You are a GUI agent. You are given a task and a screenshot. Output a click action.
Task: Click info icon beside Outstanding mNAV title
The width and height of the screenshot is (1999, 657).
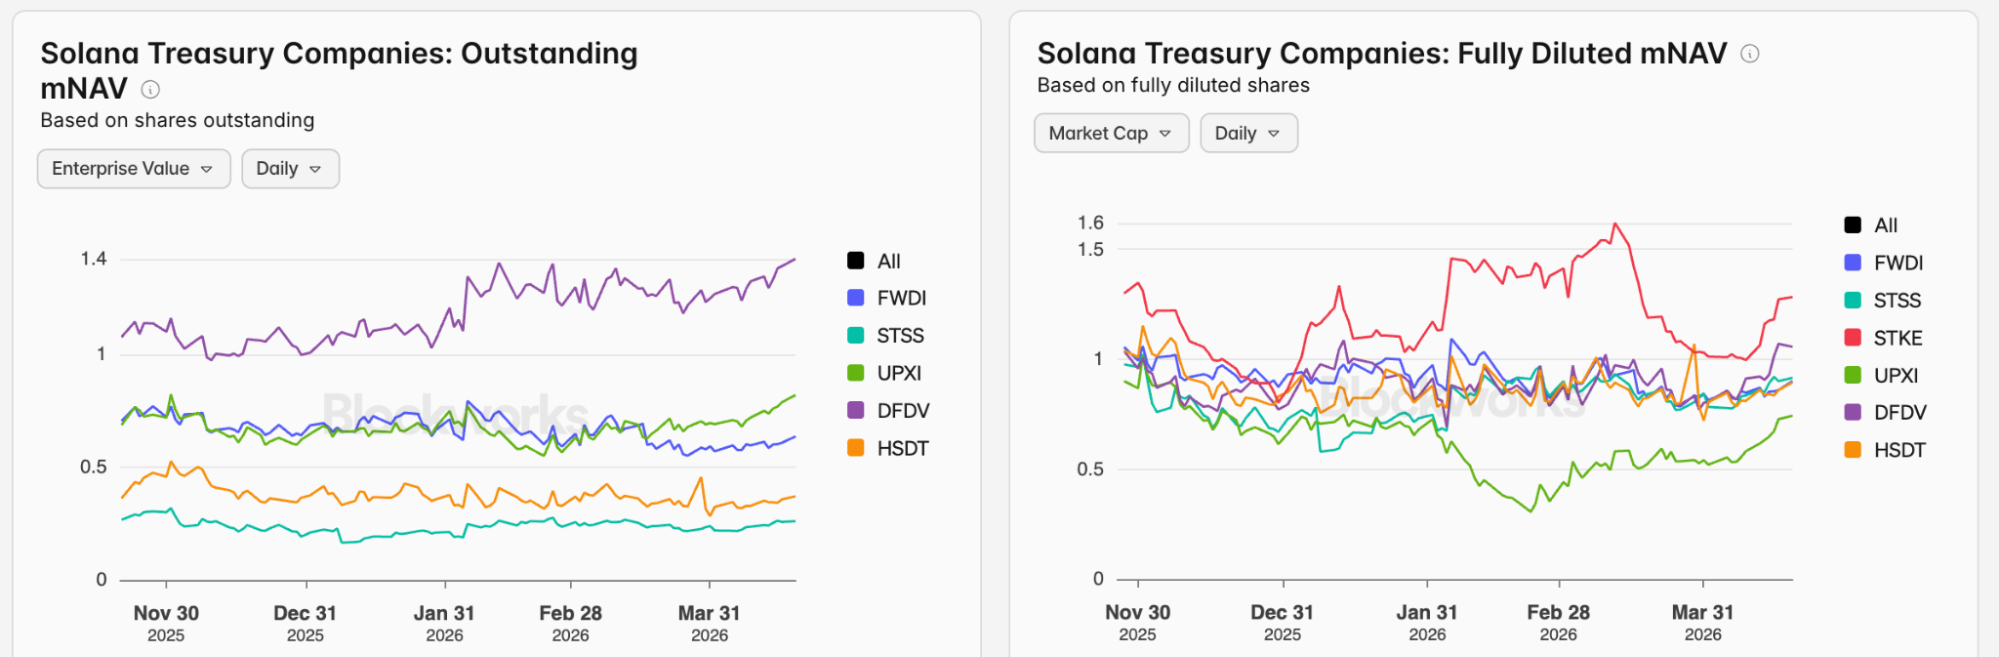[x=150, y=90]
